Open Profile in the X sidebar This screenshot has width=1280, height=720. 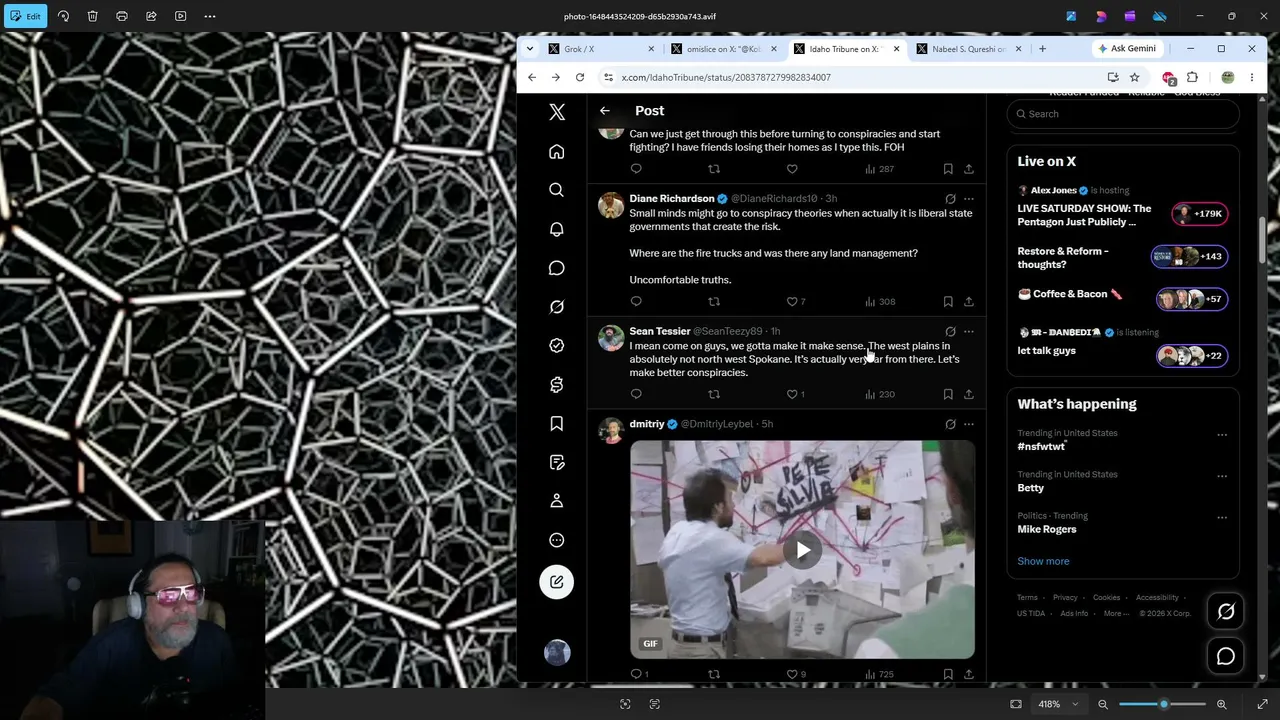click(x=557, y=501)
